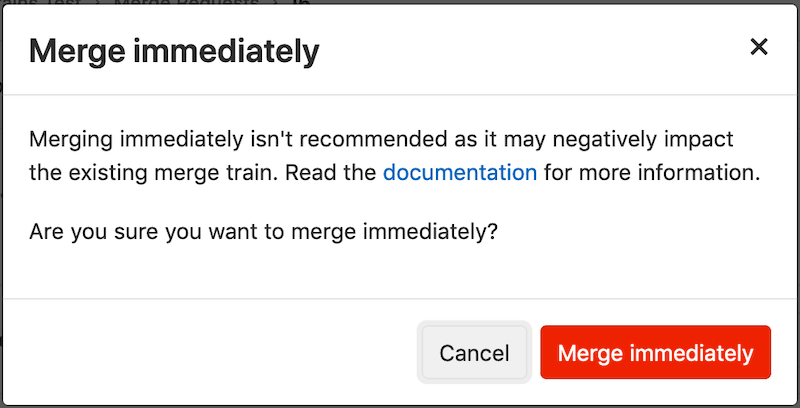The height and width of the screenshot is (408, 800).
Task: Click the blank space below the confirmation question
Action: point(400,272)
